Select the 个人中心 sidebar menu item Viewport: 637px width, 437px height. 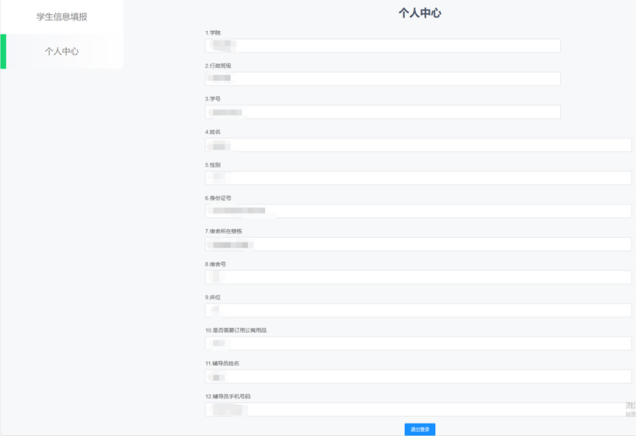pyautogui.click(x=62, y=51)
